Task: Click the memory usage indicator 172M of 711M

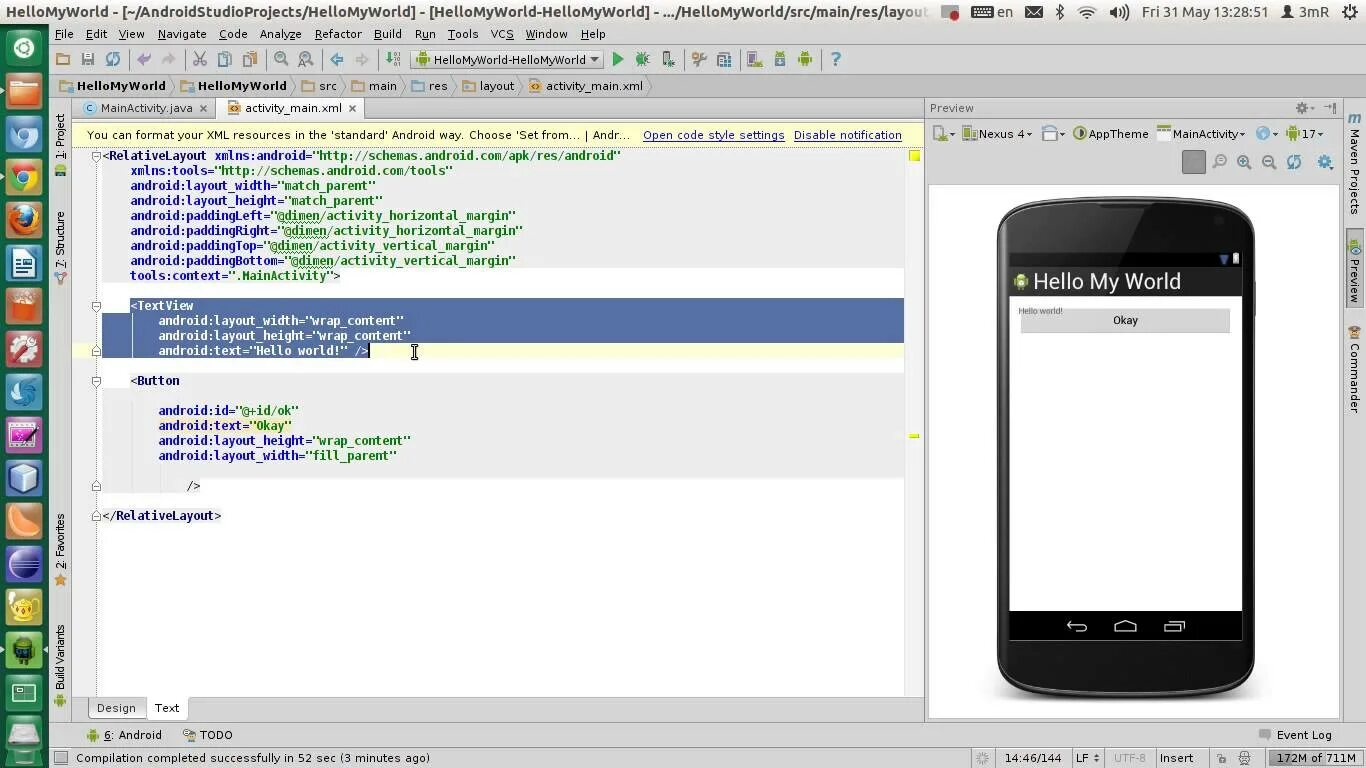Action: pos(1316,758)
